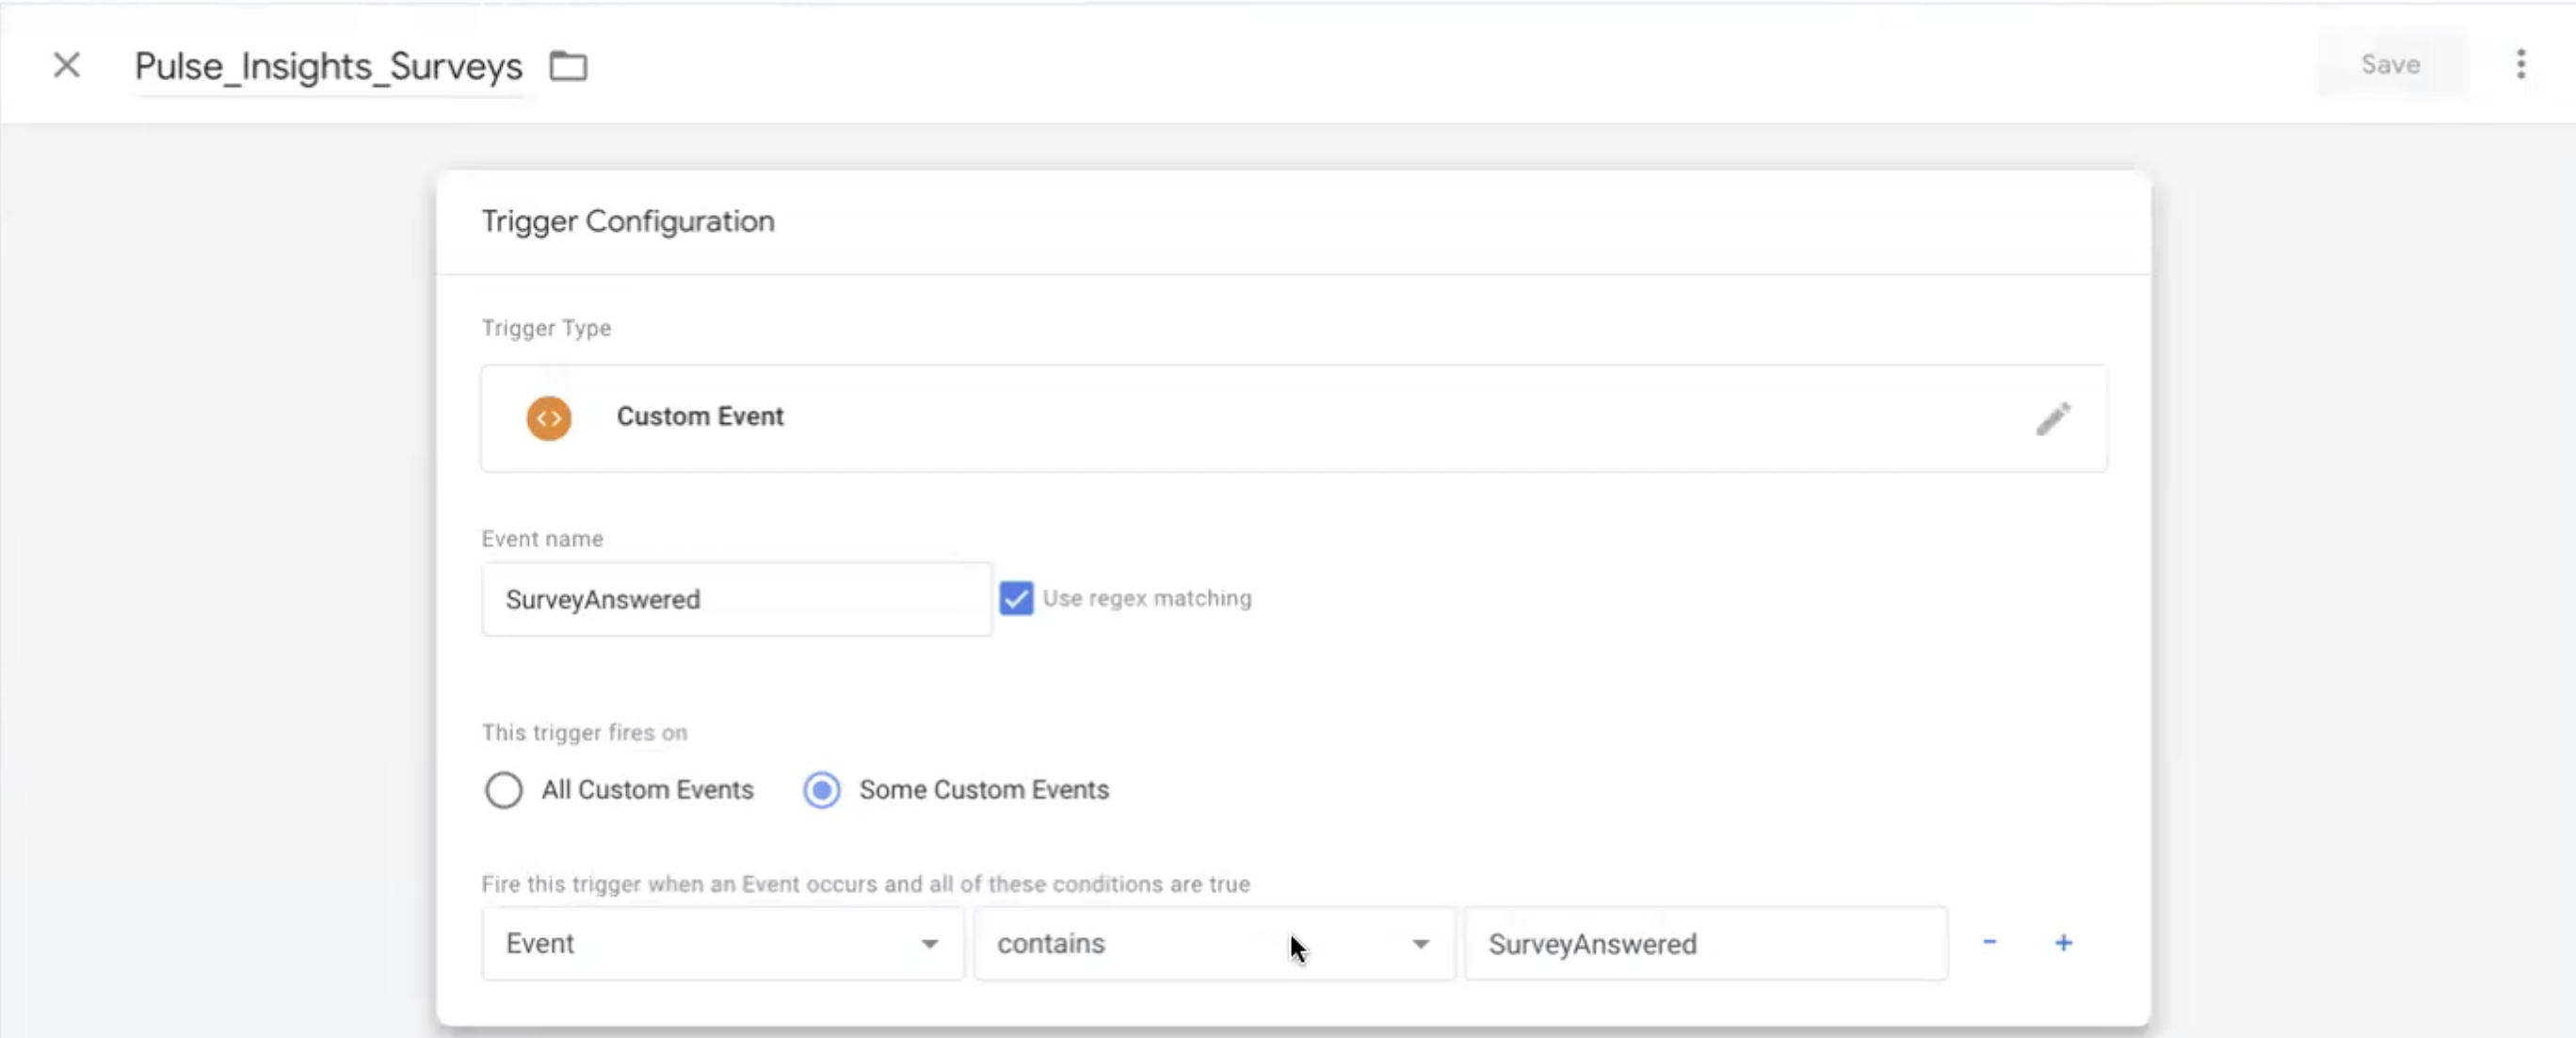Image resolution: width=2576 pixels, height=1038 pixels.
Task: Add a condition with the plus icon
Action: pyautogui.click(x=2063, y=942)
